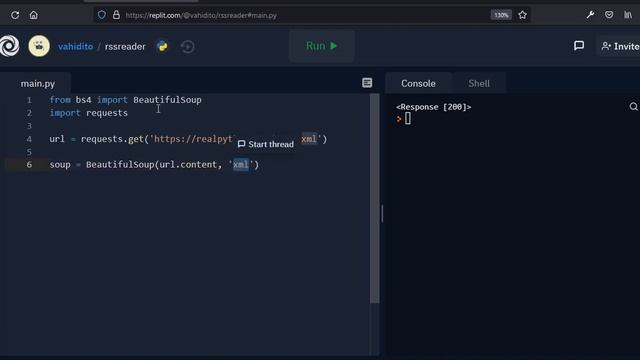This screenshot has height=360, width=640.
Task: Click 'url' variable on line 4
Action: point(57,139)
